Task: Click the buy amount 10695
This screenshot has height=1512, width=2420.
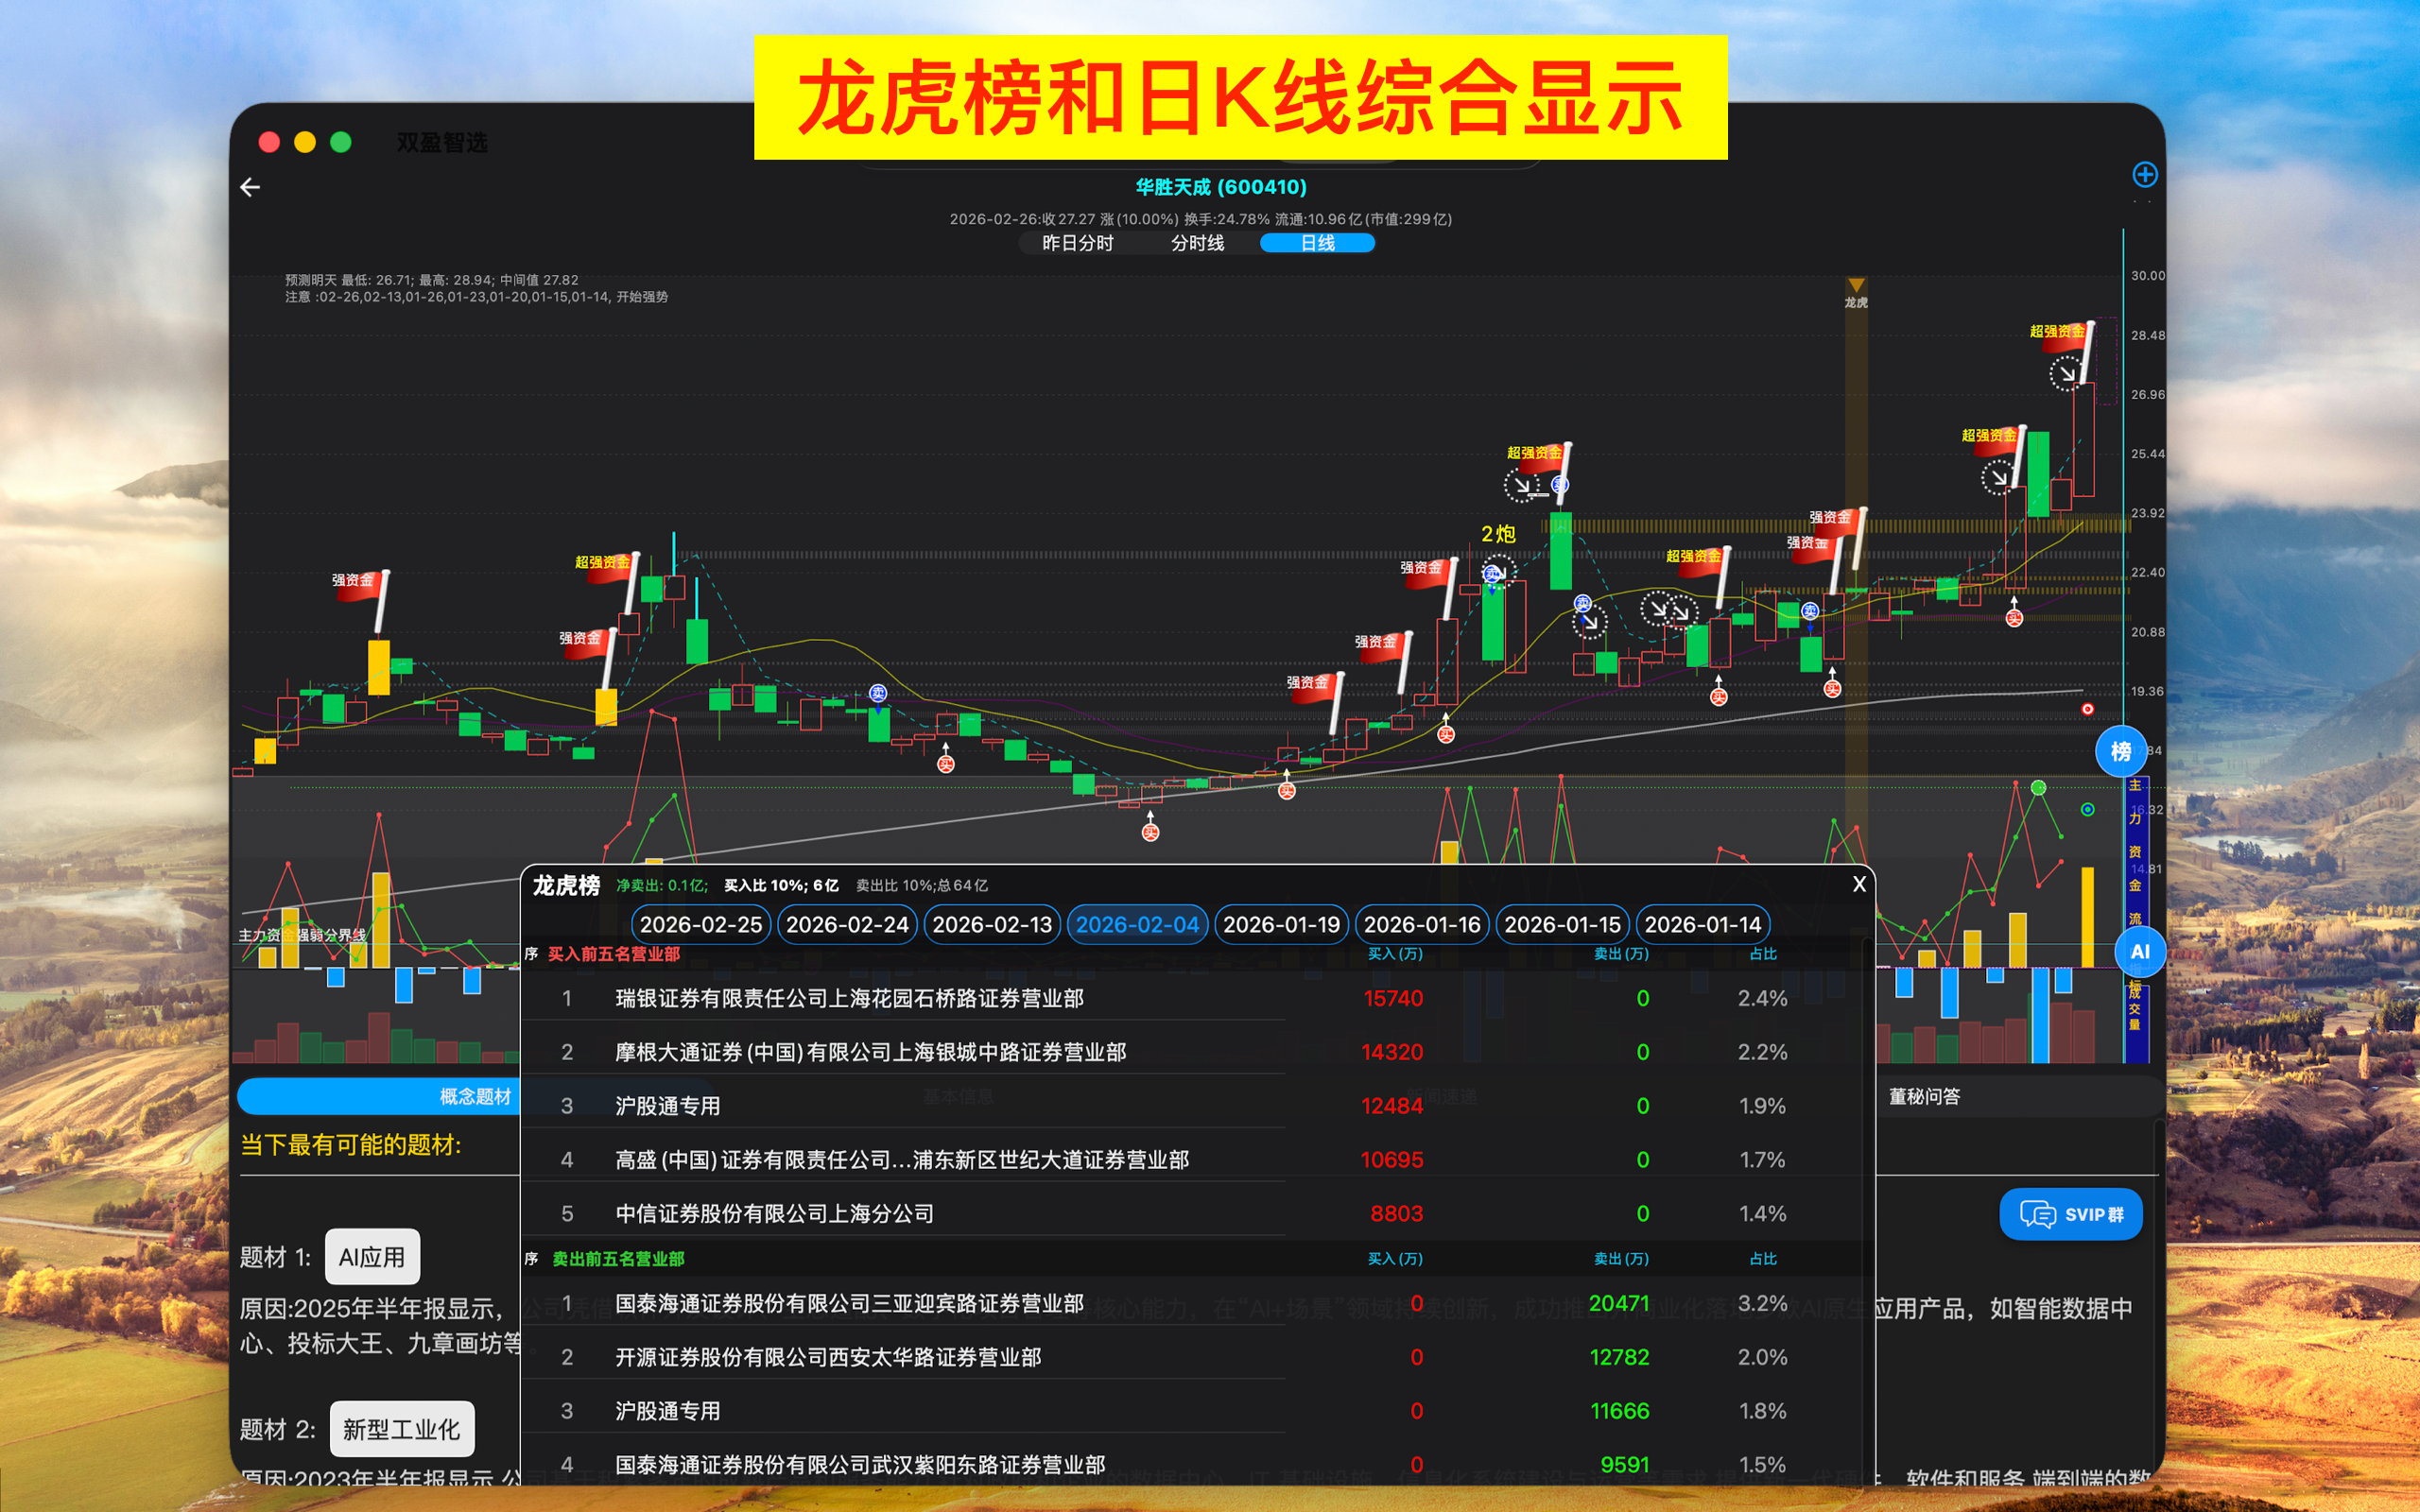Action: [1392, 1160]
